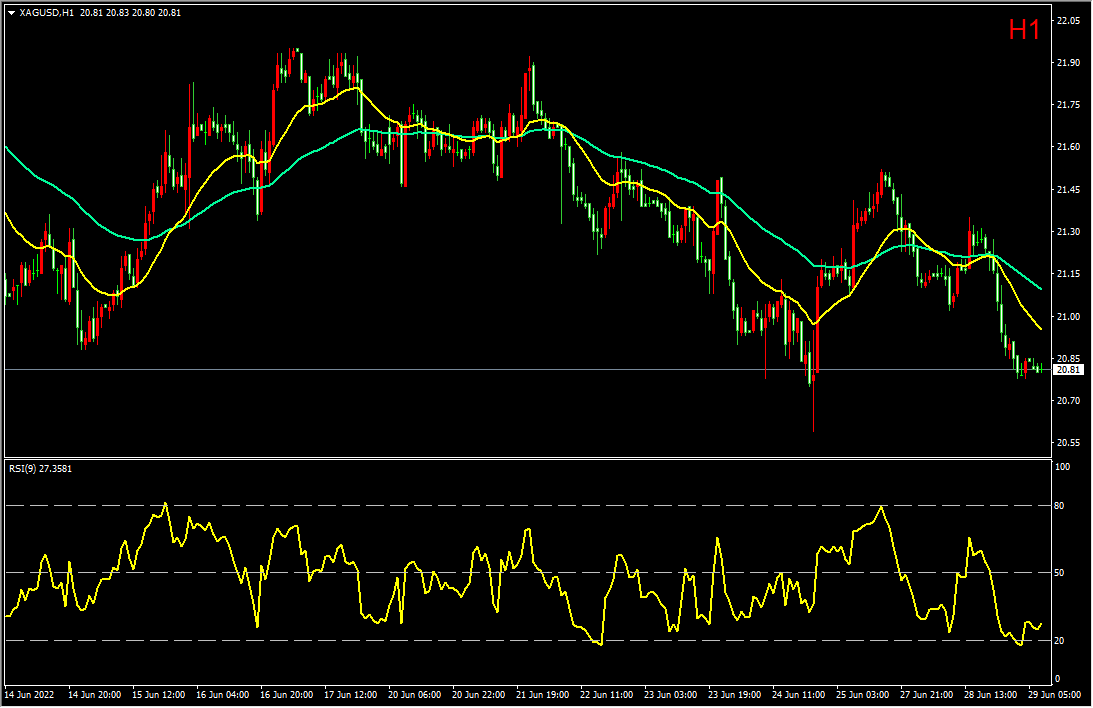
Task: Click the 21 Jun 19:00 time label
Action: pyautogui.click(x=542, y=695)
